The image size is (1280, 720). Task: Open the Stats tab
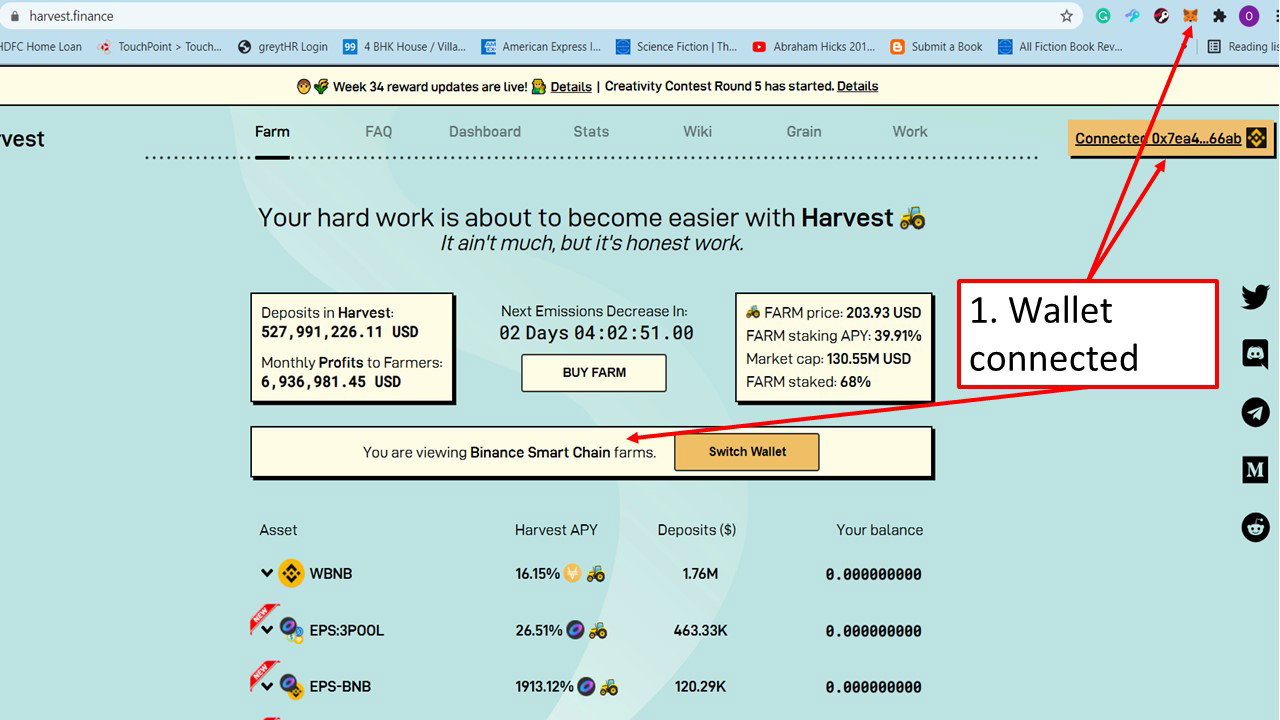591,132
